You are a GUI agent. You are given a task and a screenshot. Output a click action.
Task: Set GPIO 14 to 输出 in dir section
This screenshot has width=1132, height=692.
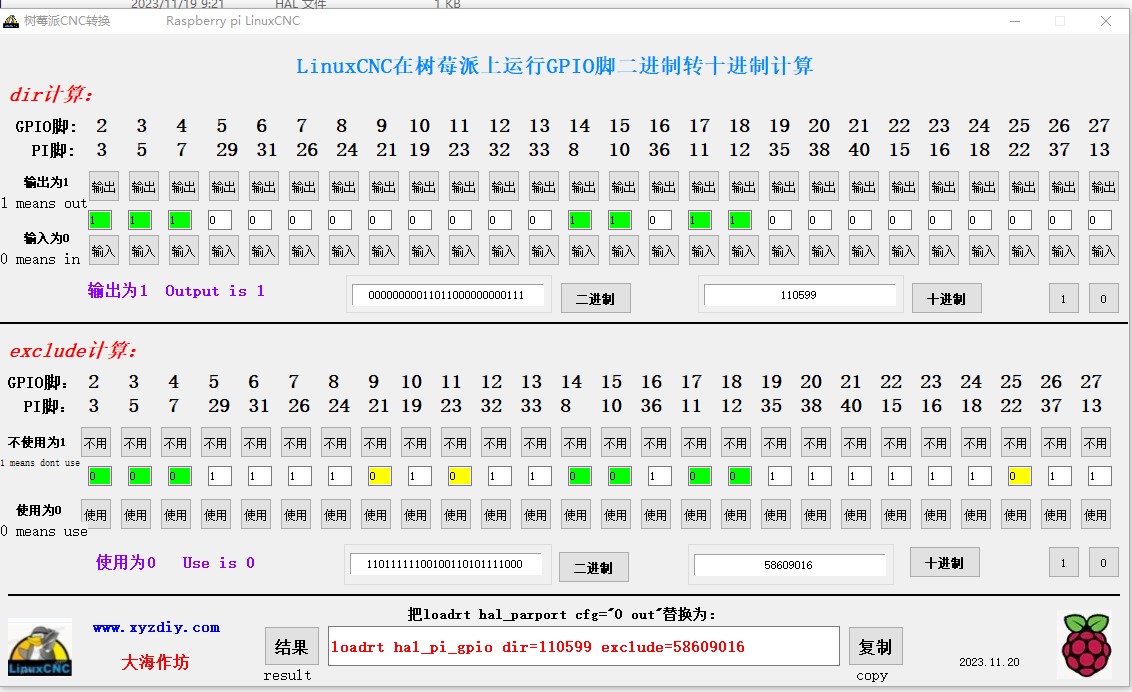click(583, 188)
